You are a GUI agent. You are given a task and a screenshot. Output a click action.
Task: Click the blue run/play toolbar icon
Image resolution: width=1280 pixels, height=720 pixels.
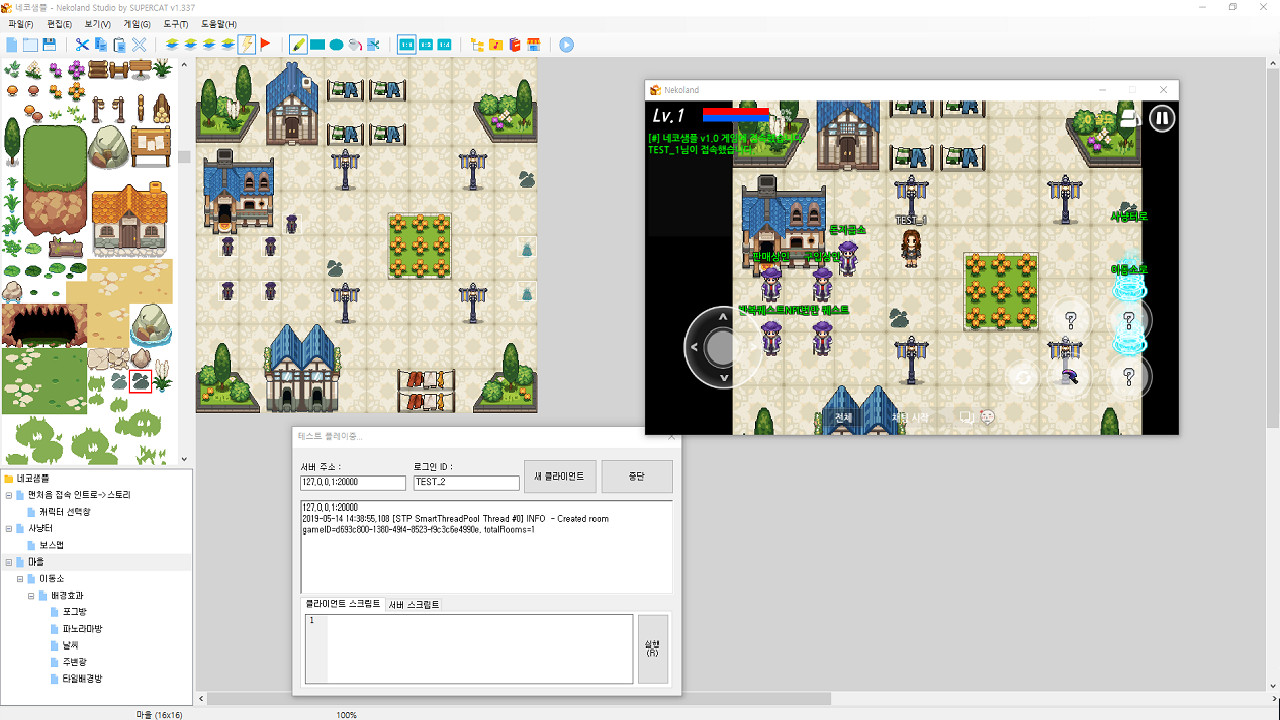click(x=565, y=44)
